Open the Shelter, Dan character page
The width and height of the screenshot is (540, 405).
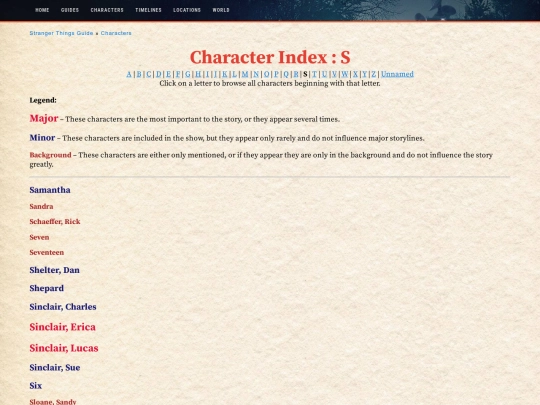tap(54, 270)
